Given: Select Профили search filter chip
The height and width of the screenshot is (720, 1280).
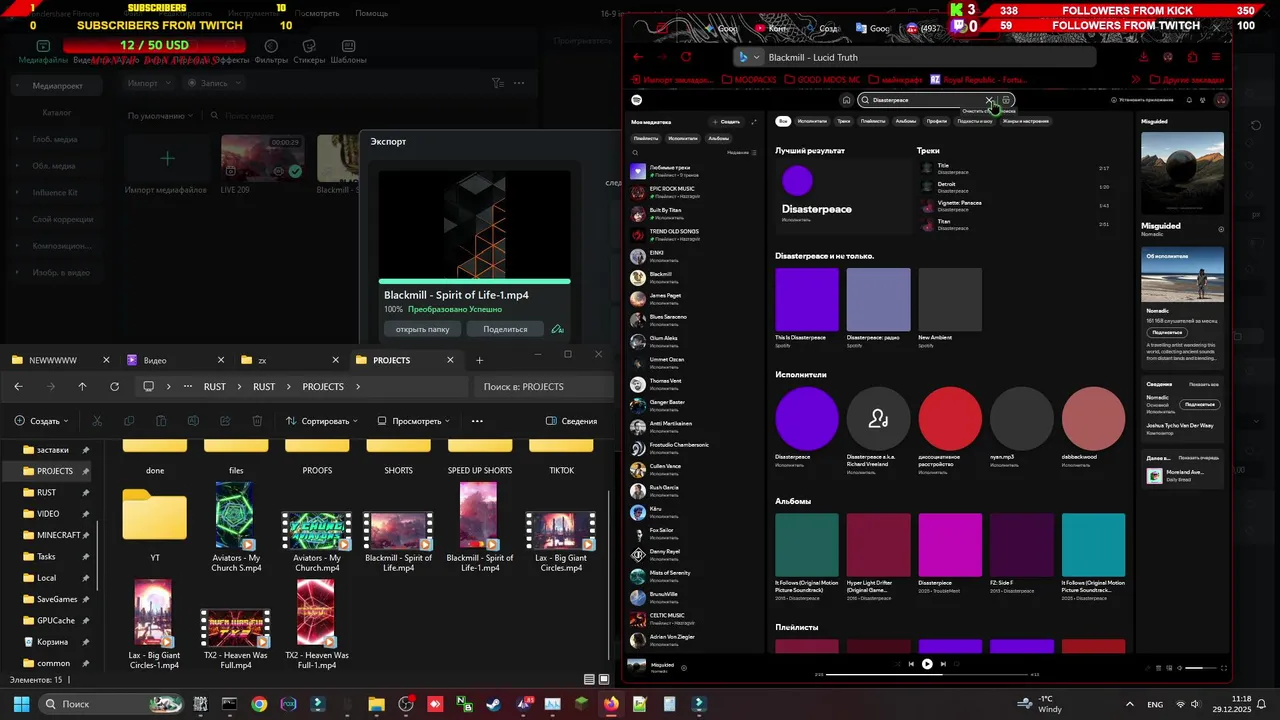Looking at the screenshot, I should pos(936,121).
